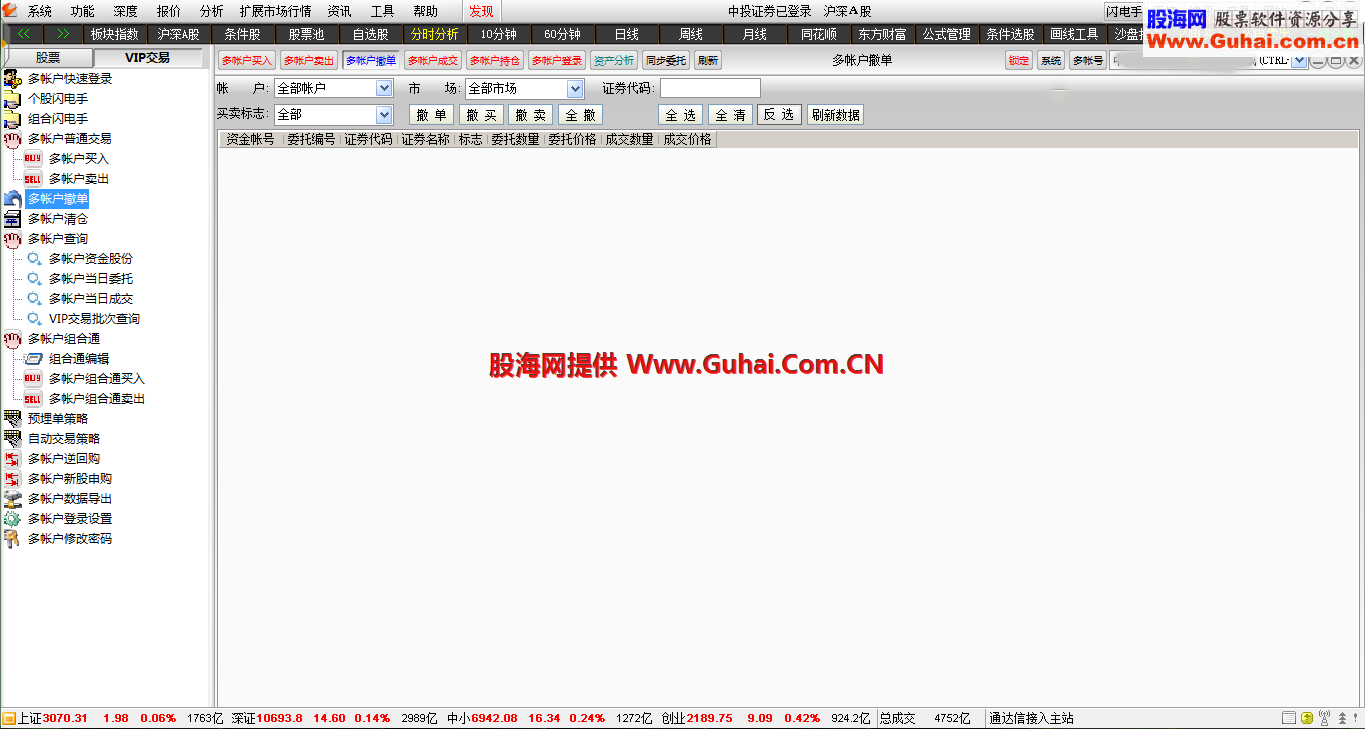The image size is (1365, 729).
Task: Switch to the 股票 sidebar tab
Action: click(48, 58)
